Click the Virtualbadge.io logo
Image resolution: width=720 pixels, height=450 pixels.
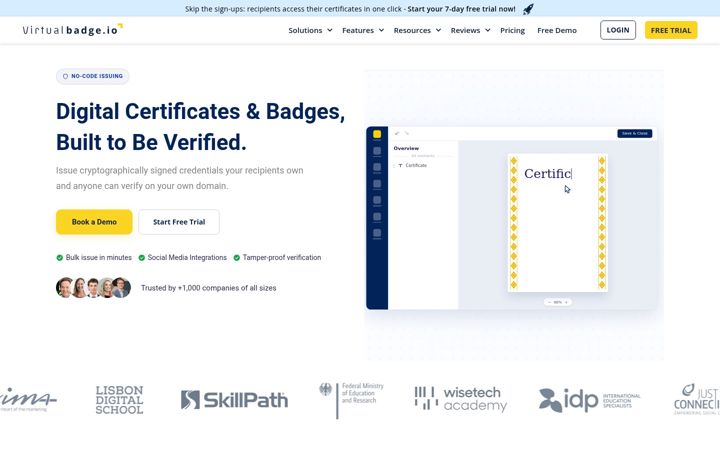[73, 30]
